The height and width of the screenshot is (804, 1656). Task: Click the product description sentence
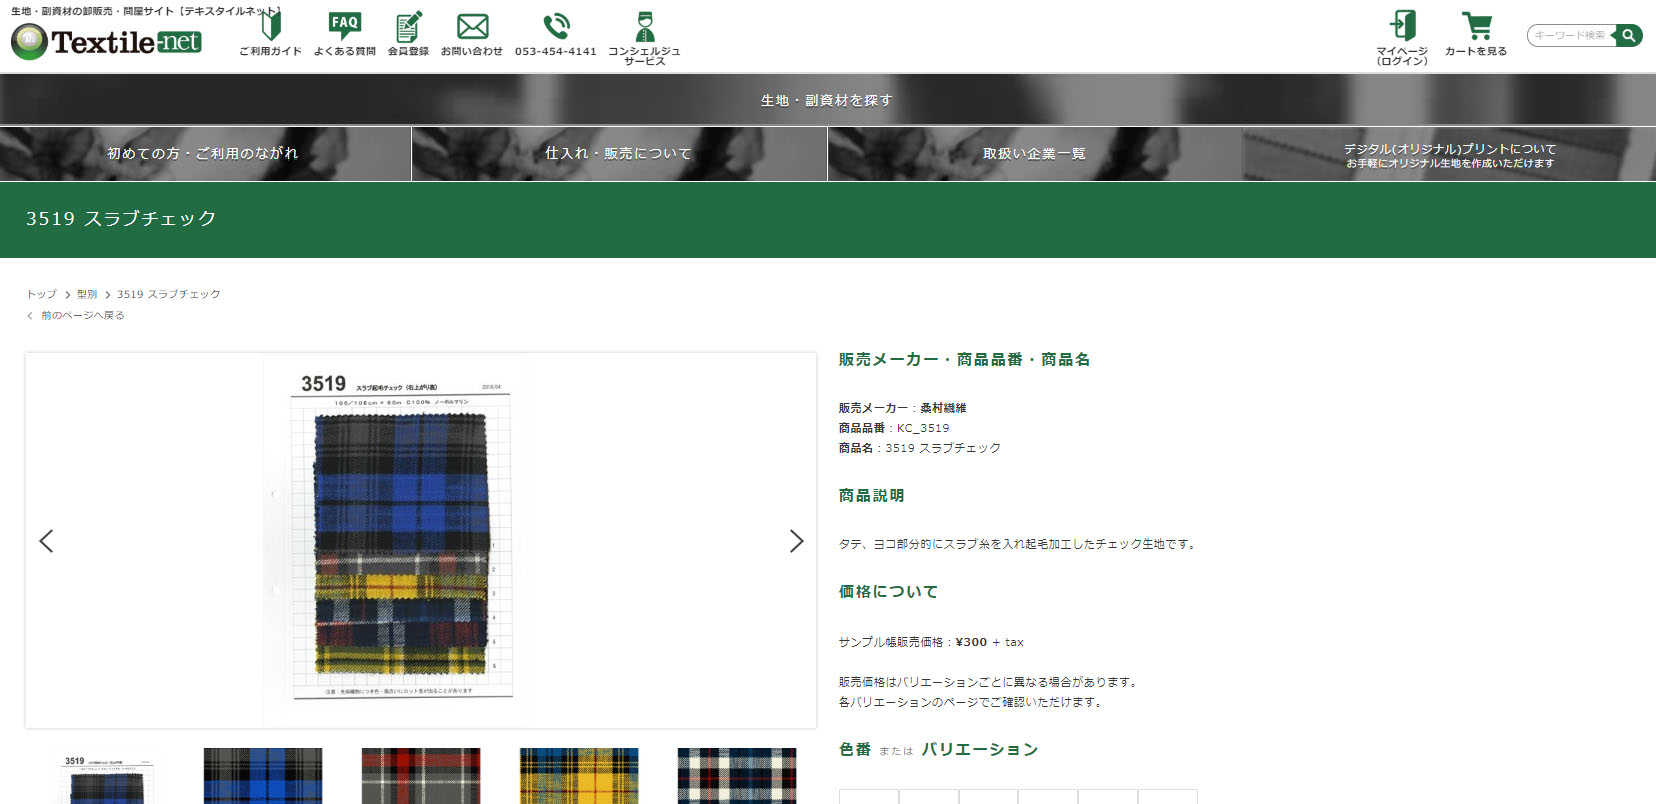coord(1018,544)
